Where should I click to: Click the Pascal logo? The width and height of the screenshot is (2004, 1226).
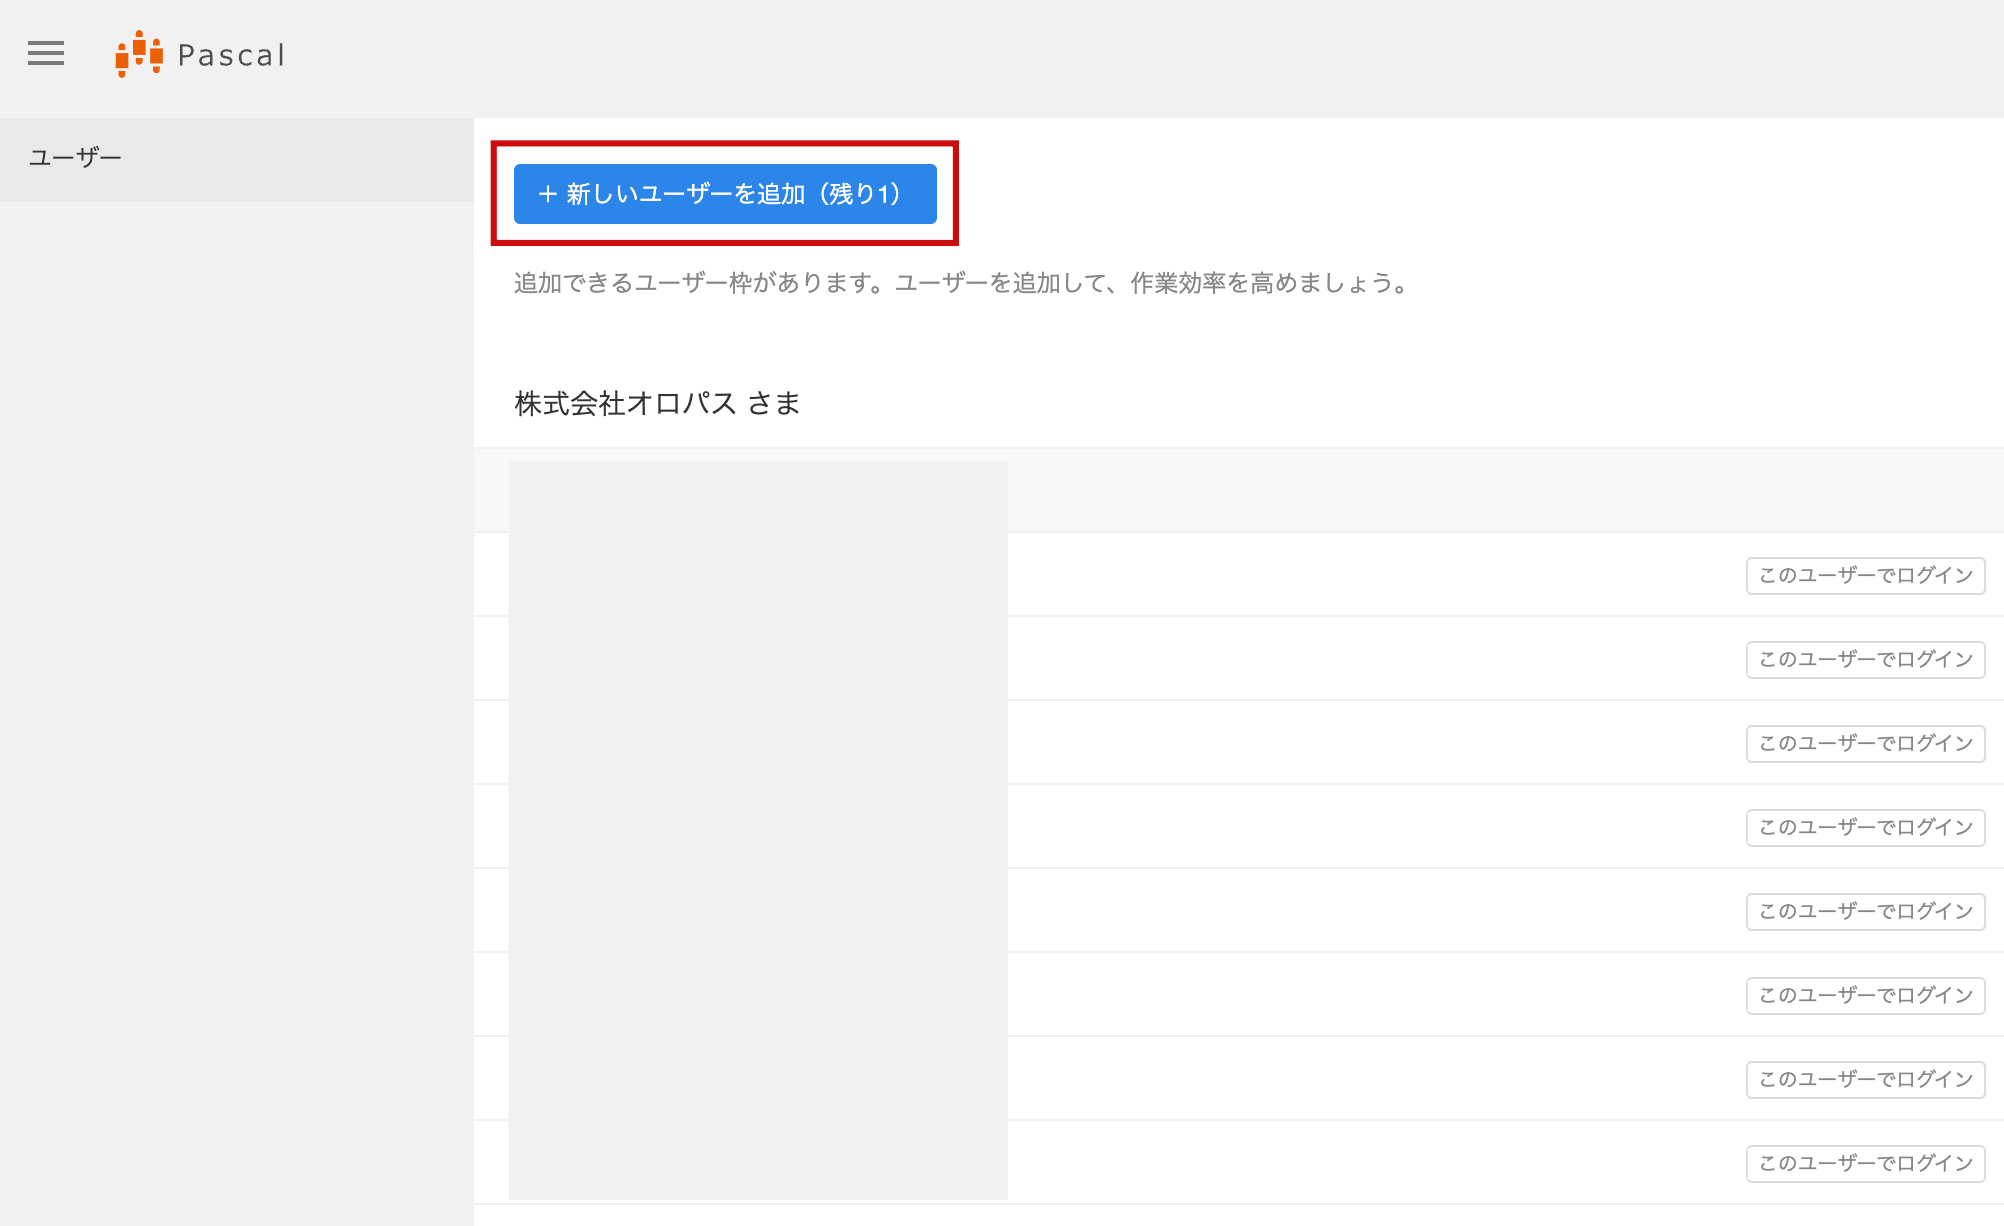pos(200,54)
